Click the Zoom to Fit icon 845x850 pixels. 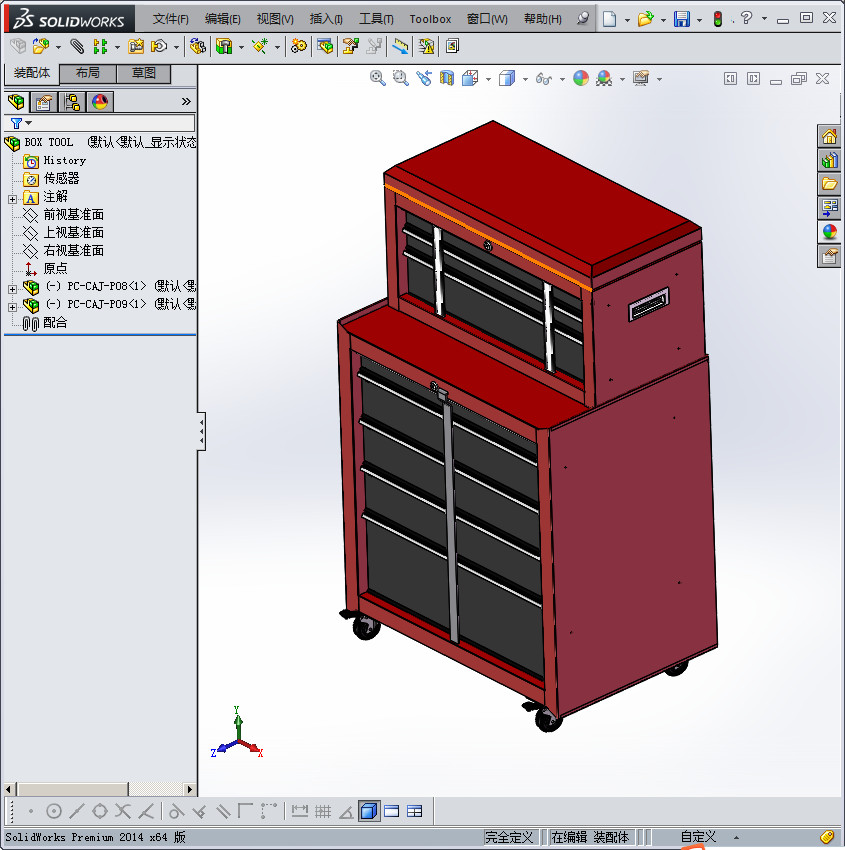(x=378, y=79)
